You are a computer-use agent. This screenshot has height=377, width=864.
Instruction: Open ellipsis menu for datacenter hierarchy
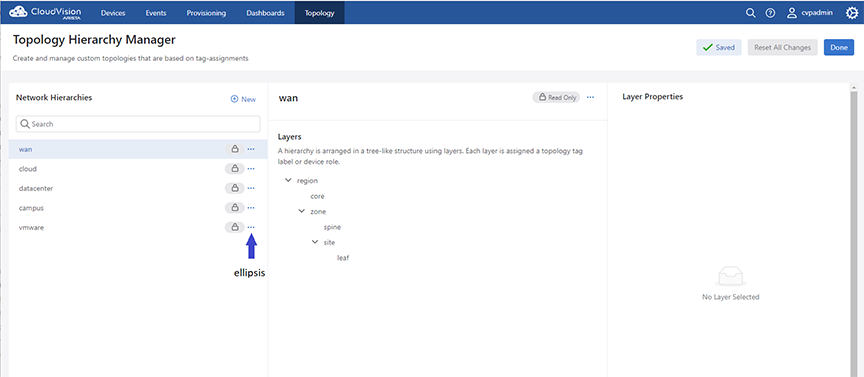point(251,188)
